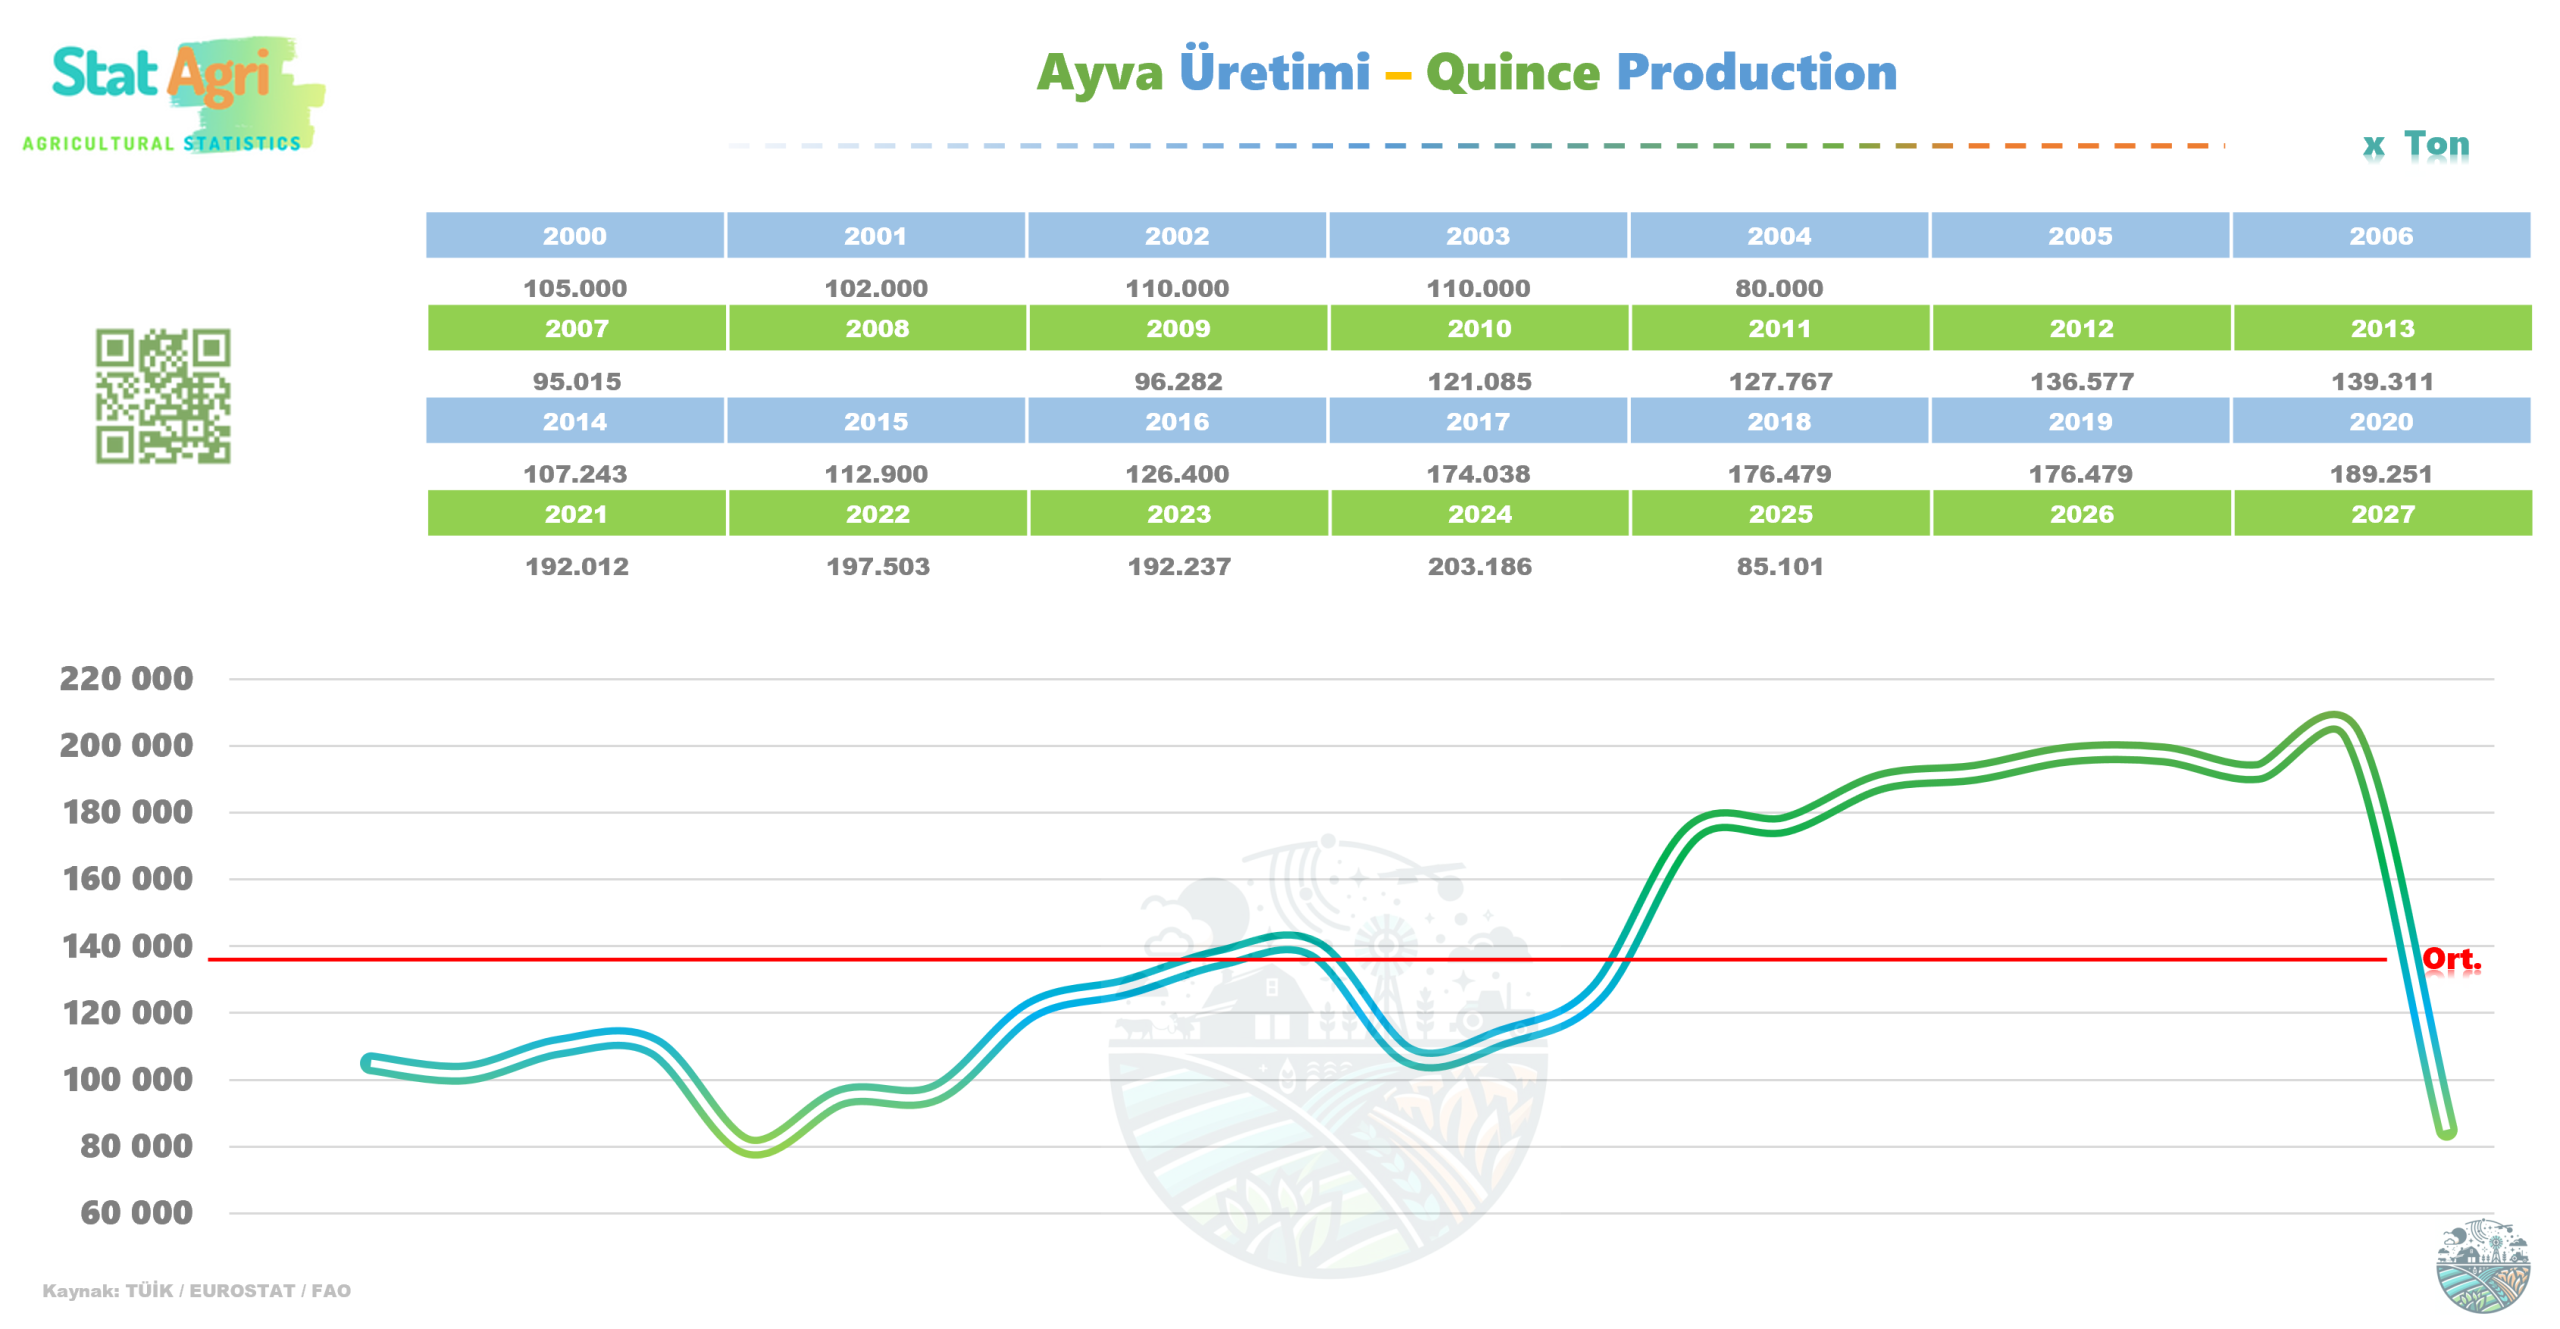The image size is (2560, 1329).
Task: Click the 85.101 value under 2025
Action: click(x=1779, y=566)
